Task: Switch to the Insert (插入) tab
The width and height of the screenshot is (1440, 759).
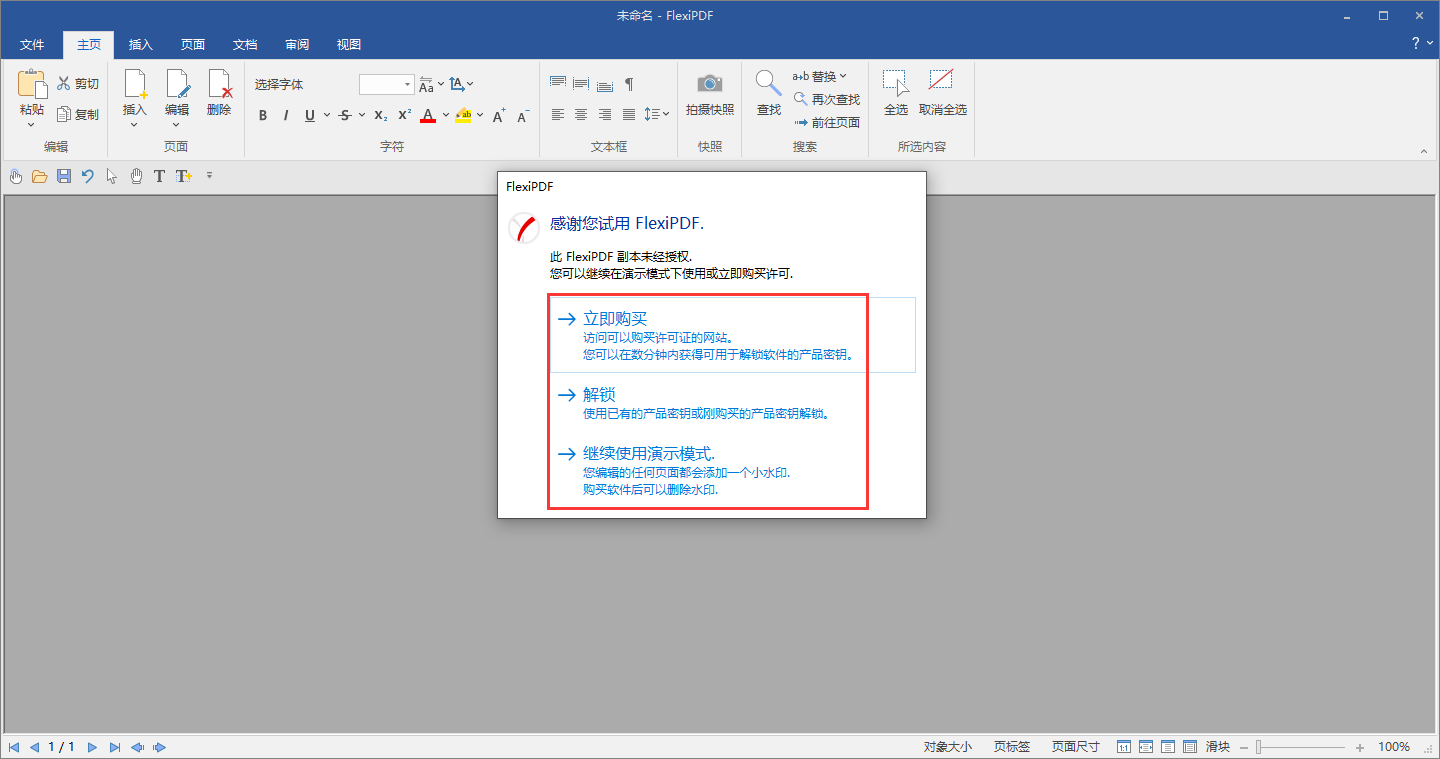Action: 141,45
